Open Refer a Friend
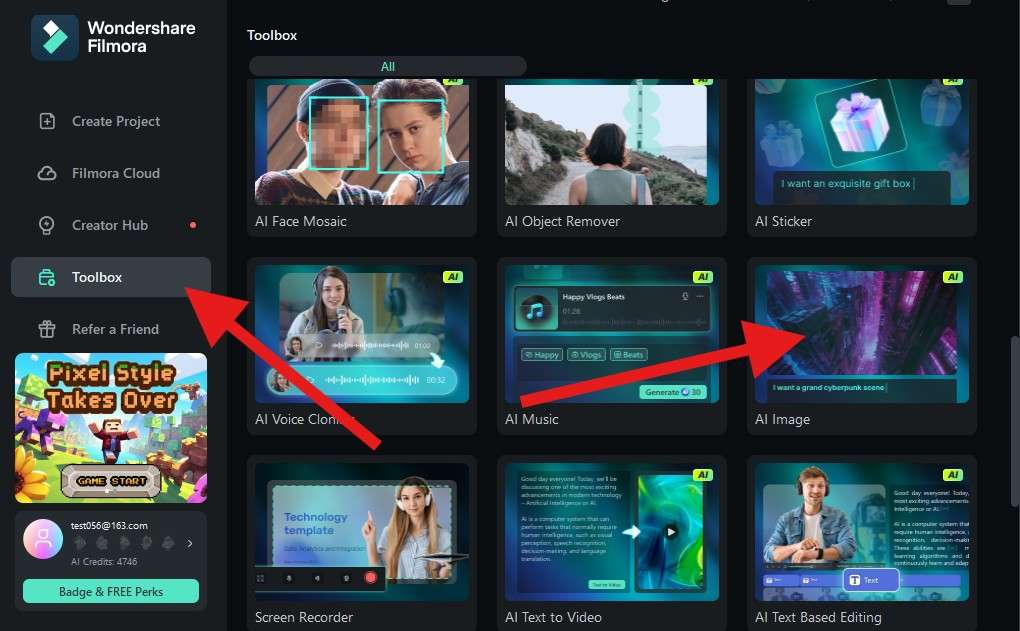The height and width of the screenshot is (631, 1020). point(111,329)
